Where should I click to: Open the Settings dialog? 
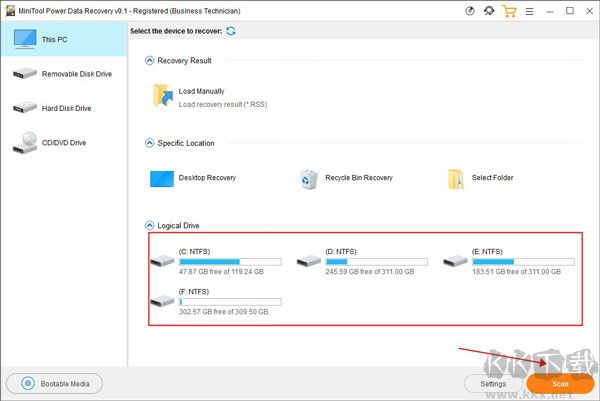pyautogui.click(x=493, y=383)
